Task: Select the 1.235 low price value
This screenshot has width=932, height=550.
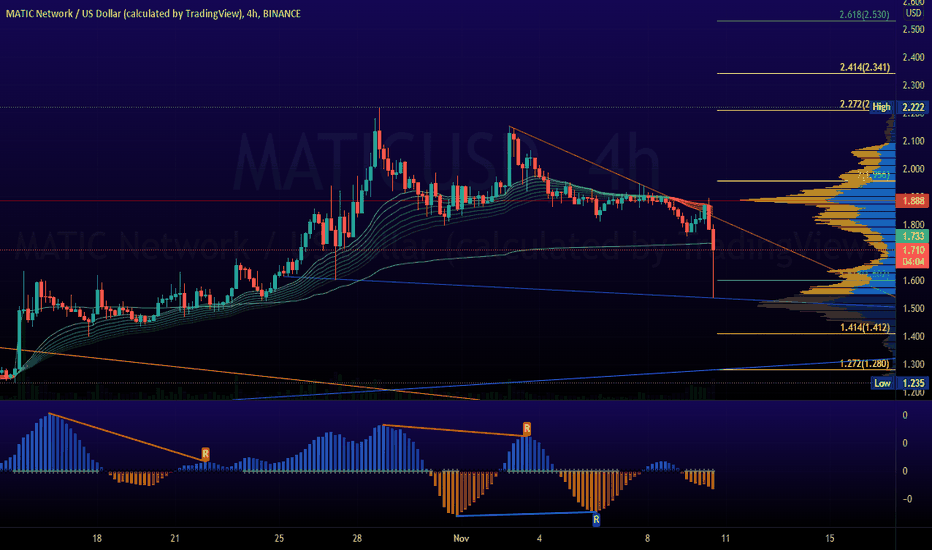Action: pos(914,383)
